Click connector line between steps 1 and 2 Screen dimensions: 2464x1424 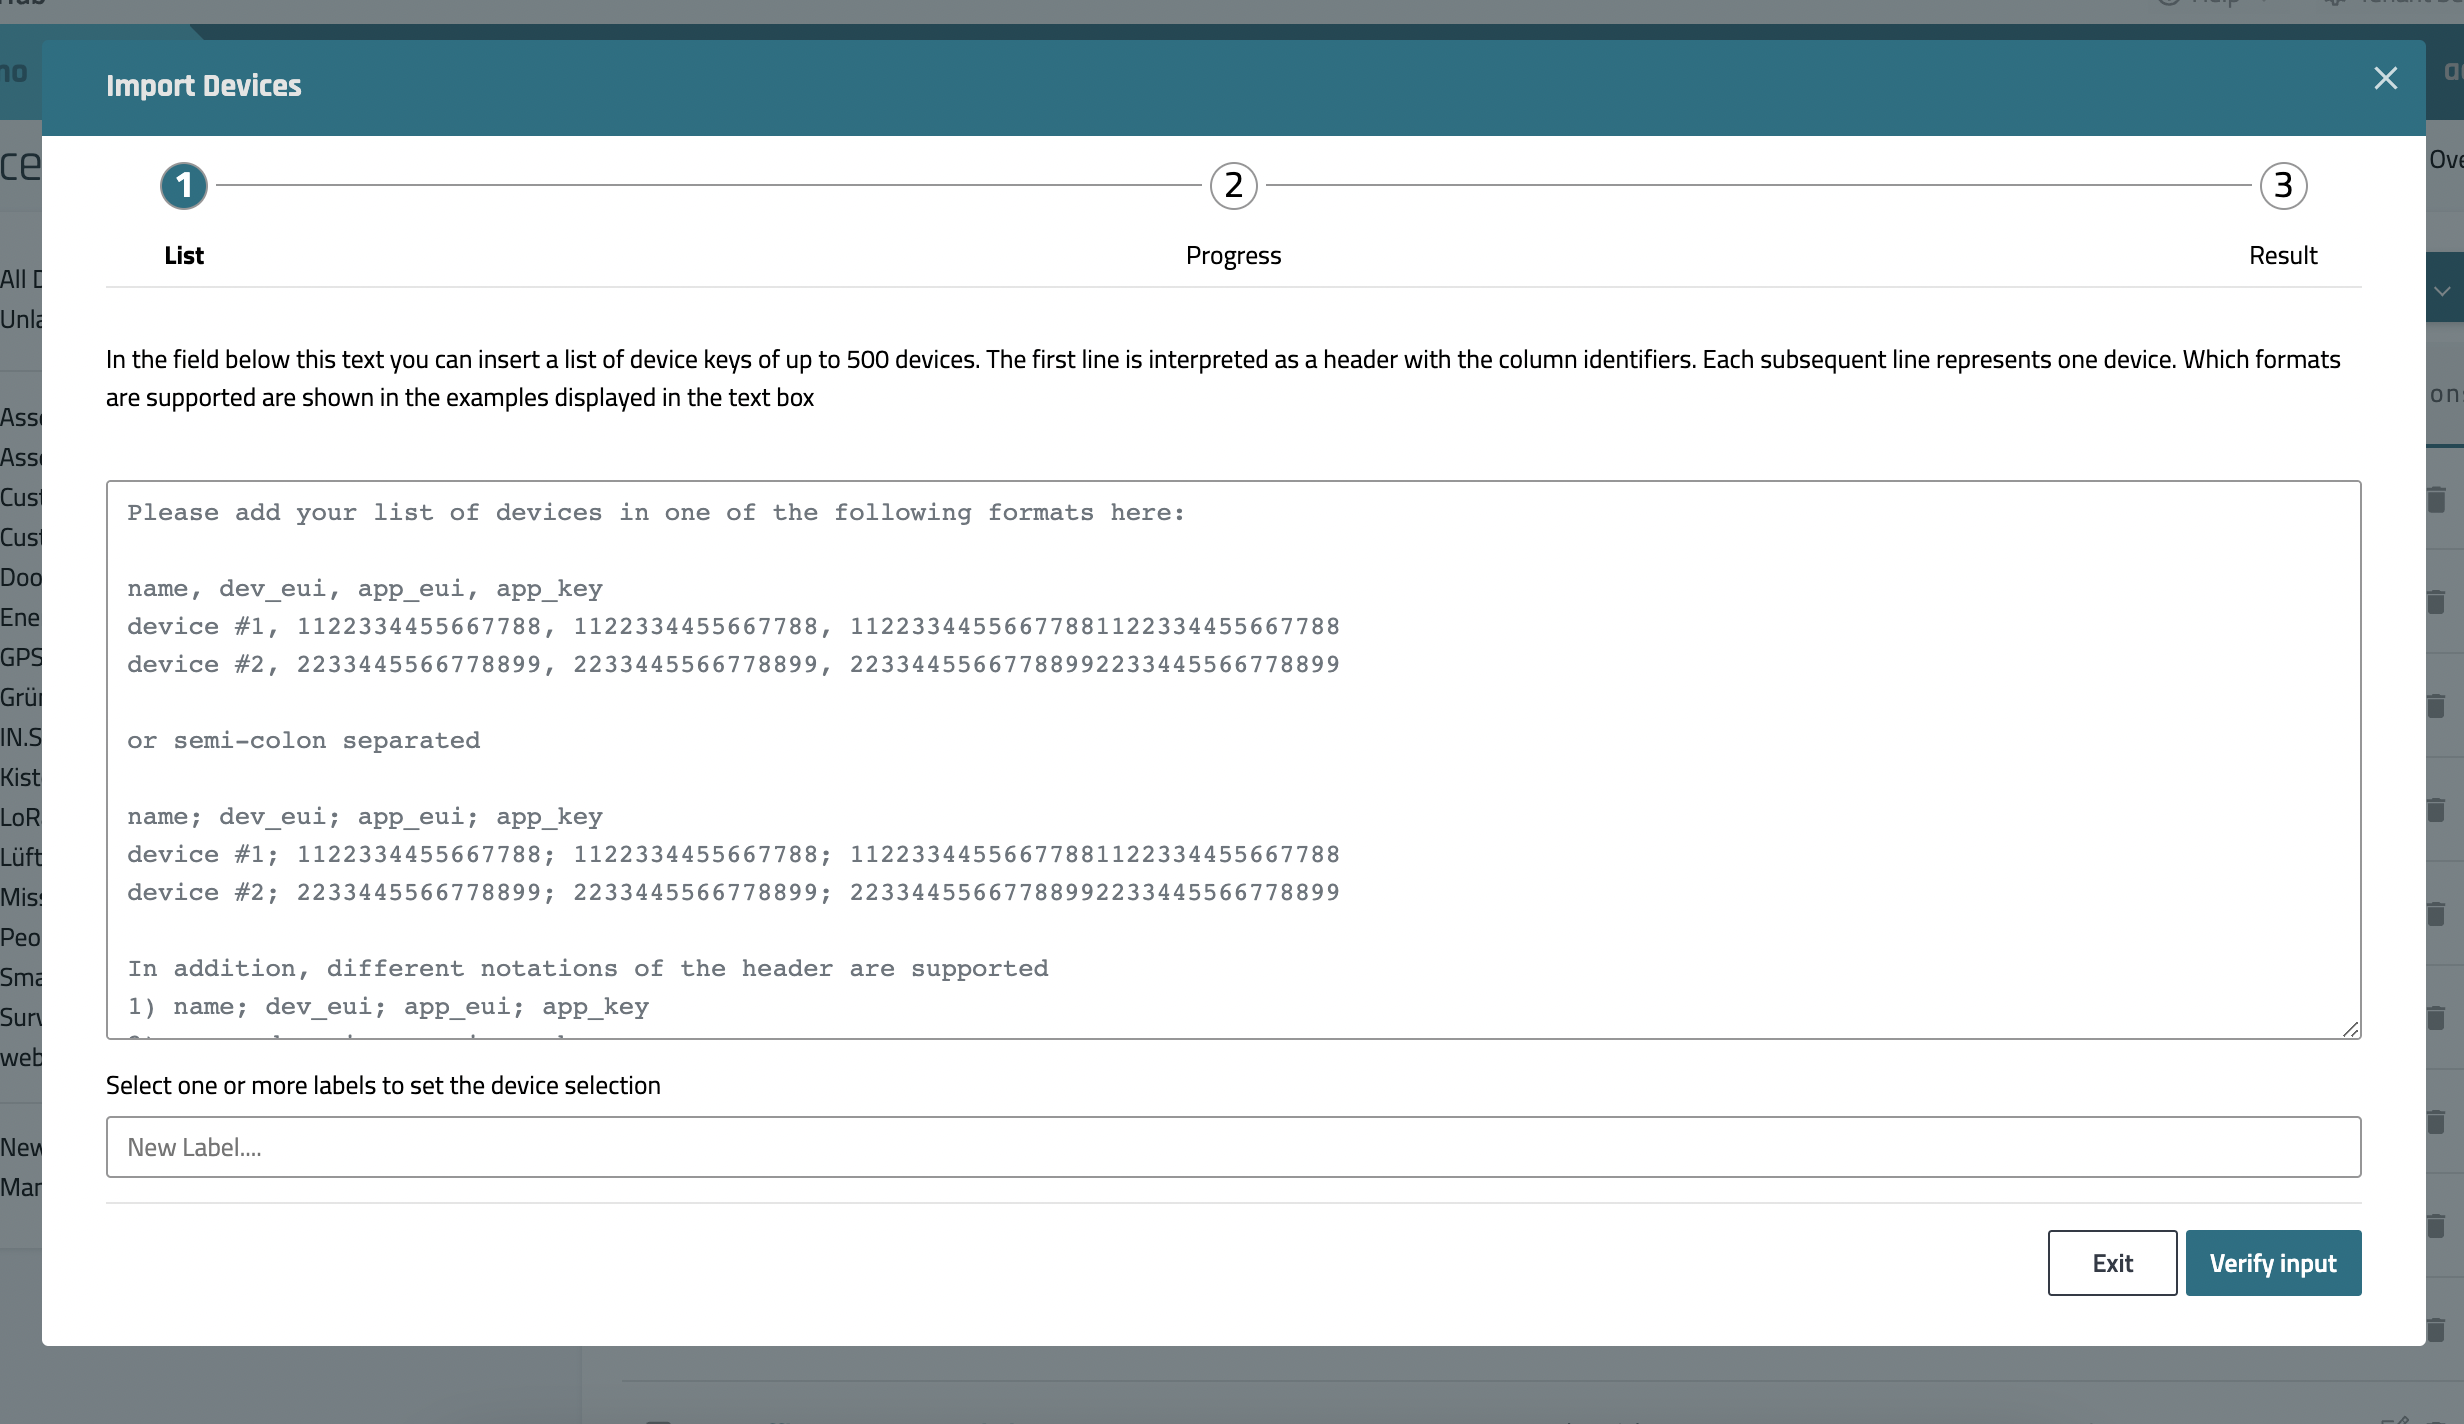pos(708,186)
